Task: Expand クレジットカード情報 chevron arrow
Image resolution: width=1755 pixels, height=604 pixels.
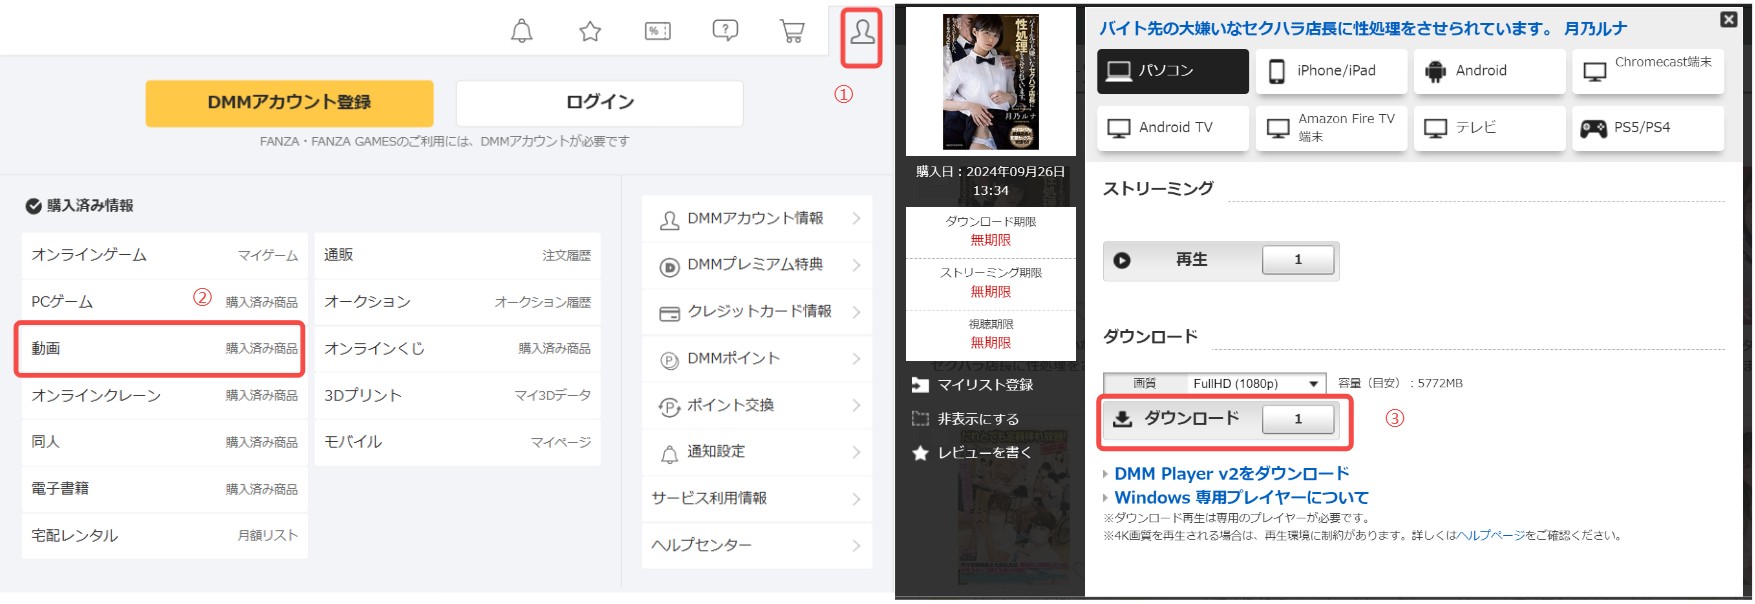Action: click(856, 312)
